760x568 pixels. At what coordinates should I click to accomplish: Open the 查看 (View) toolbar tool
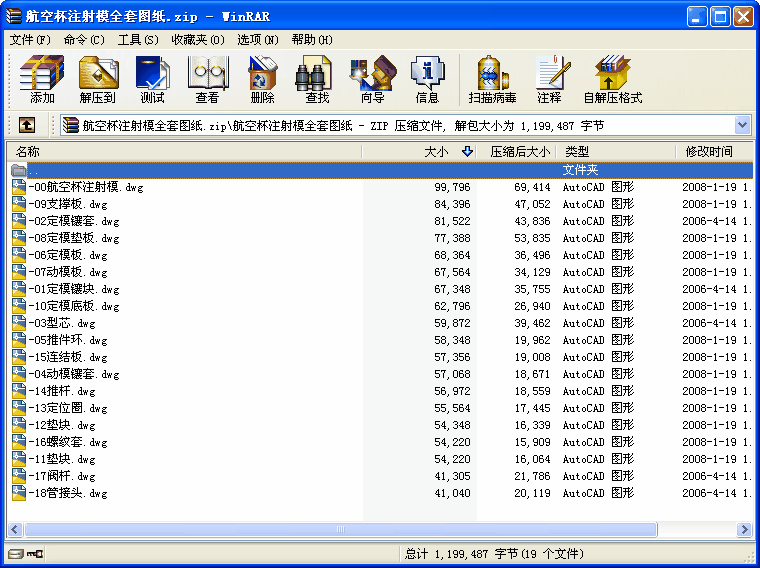207,79
